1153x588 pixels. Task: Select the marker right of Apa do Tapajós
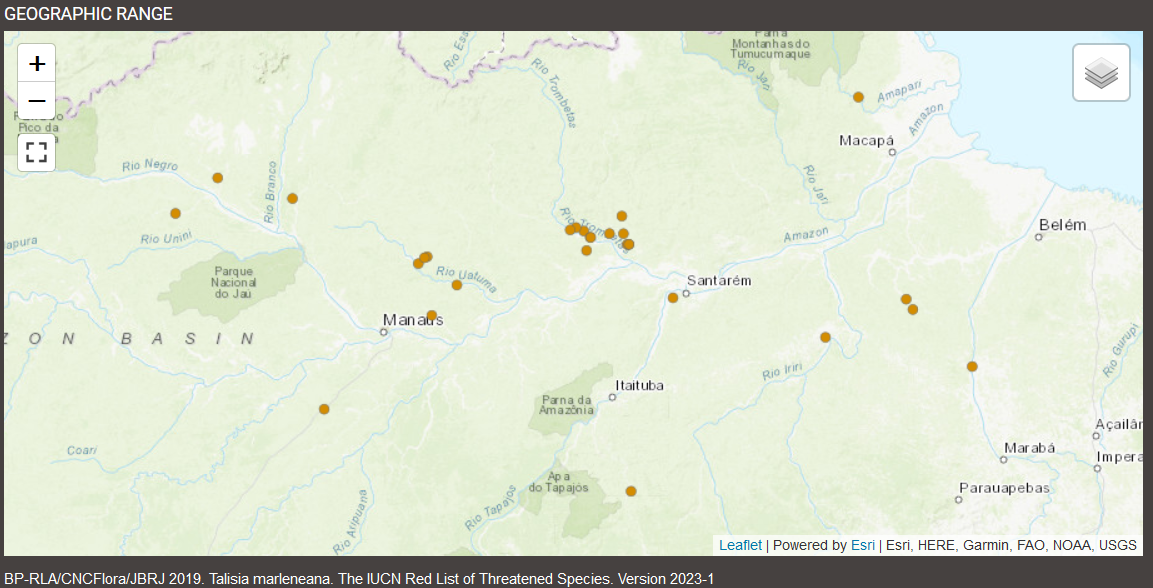click(x=631, y=491)
